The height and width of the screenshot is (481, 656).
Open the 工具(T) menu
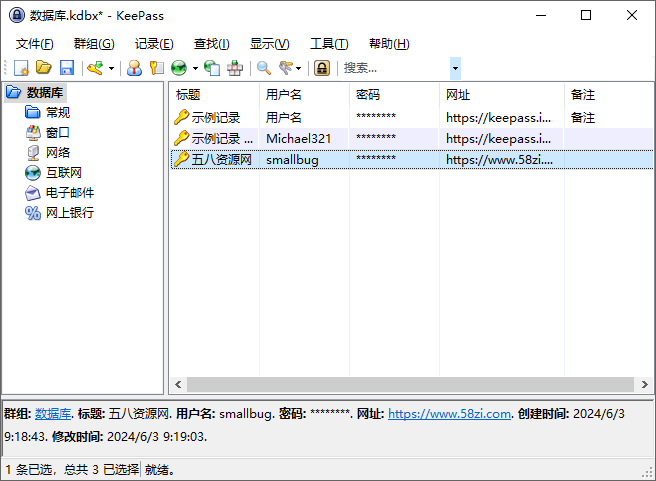click(x=329, y=44)
